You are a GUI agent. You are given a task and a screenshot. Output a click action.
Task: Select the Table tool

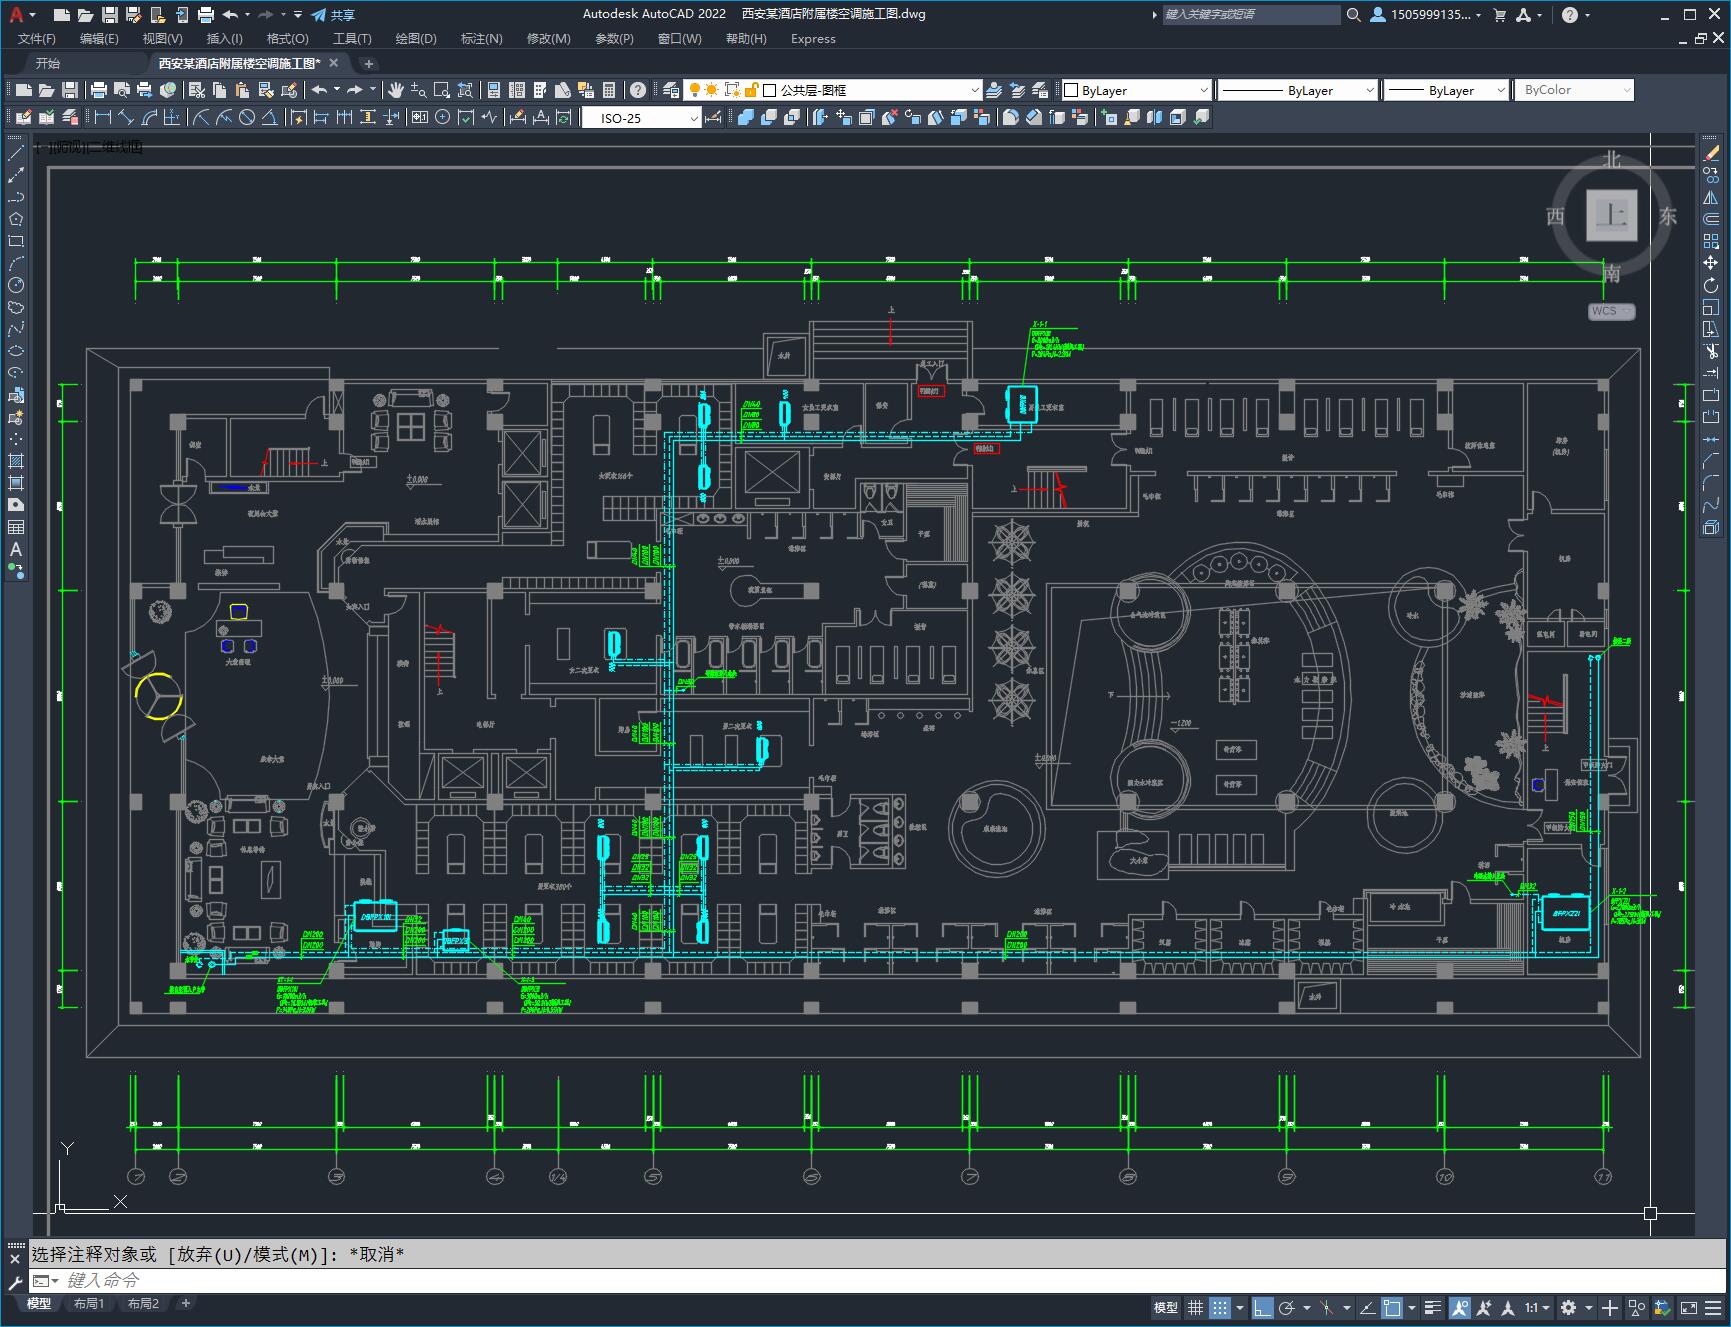(x=15, y=527)
